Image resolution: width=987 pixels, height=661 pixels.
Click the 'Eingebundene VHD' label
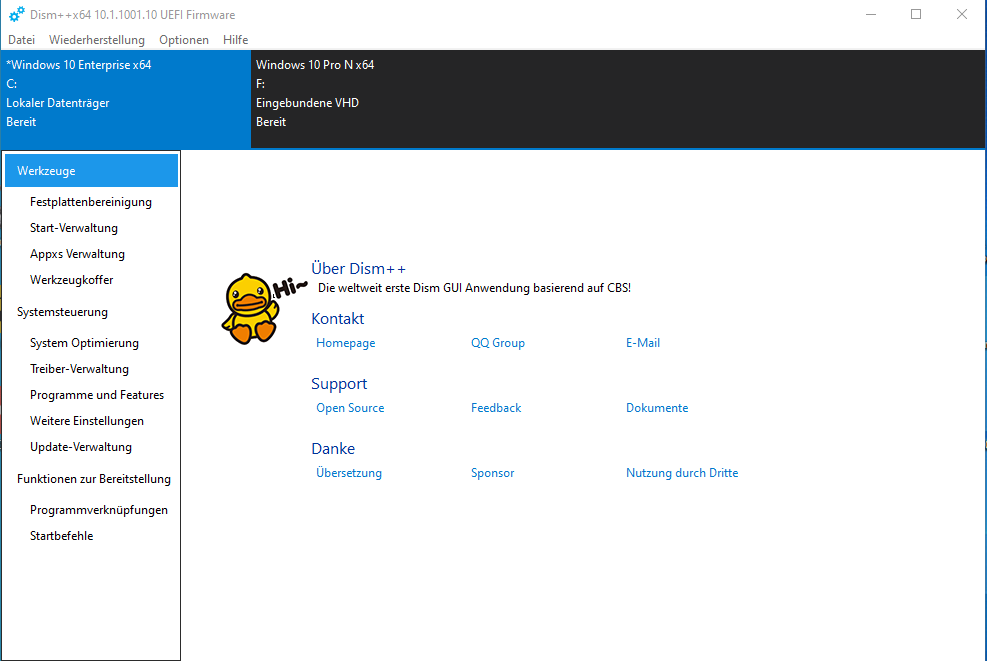307,103
